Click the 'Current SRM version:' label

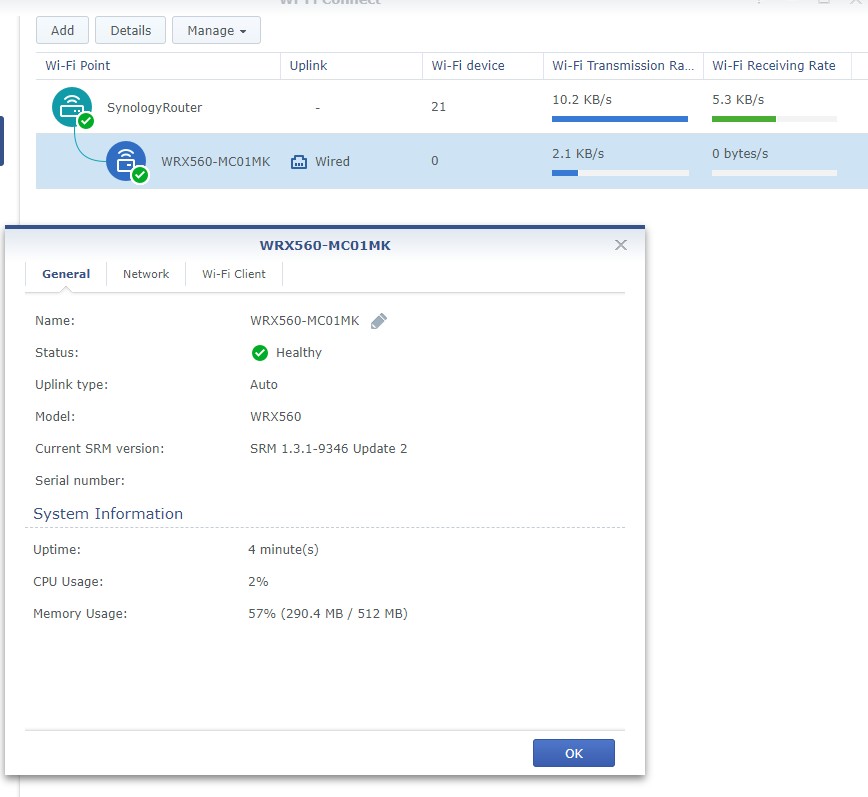pyautogui.click(x=100, y=449)
